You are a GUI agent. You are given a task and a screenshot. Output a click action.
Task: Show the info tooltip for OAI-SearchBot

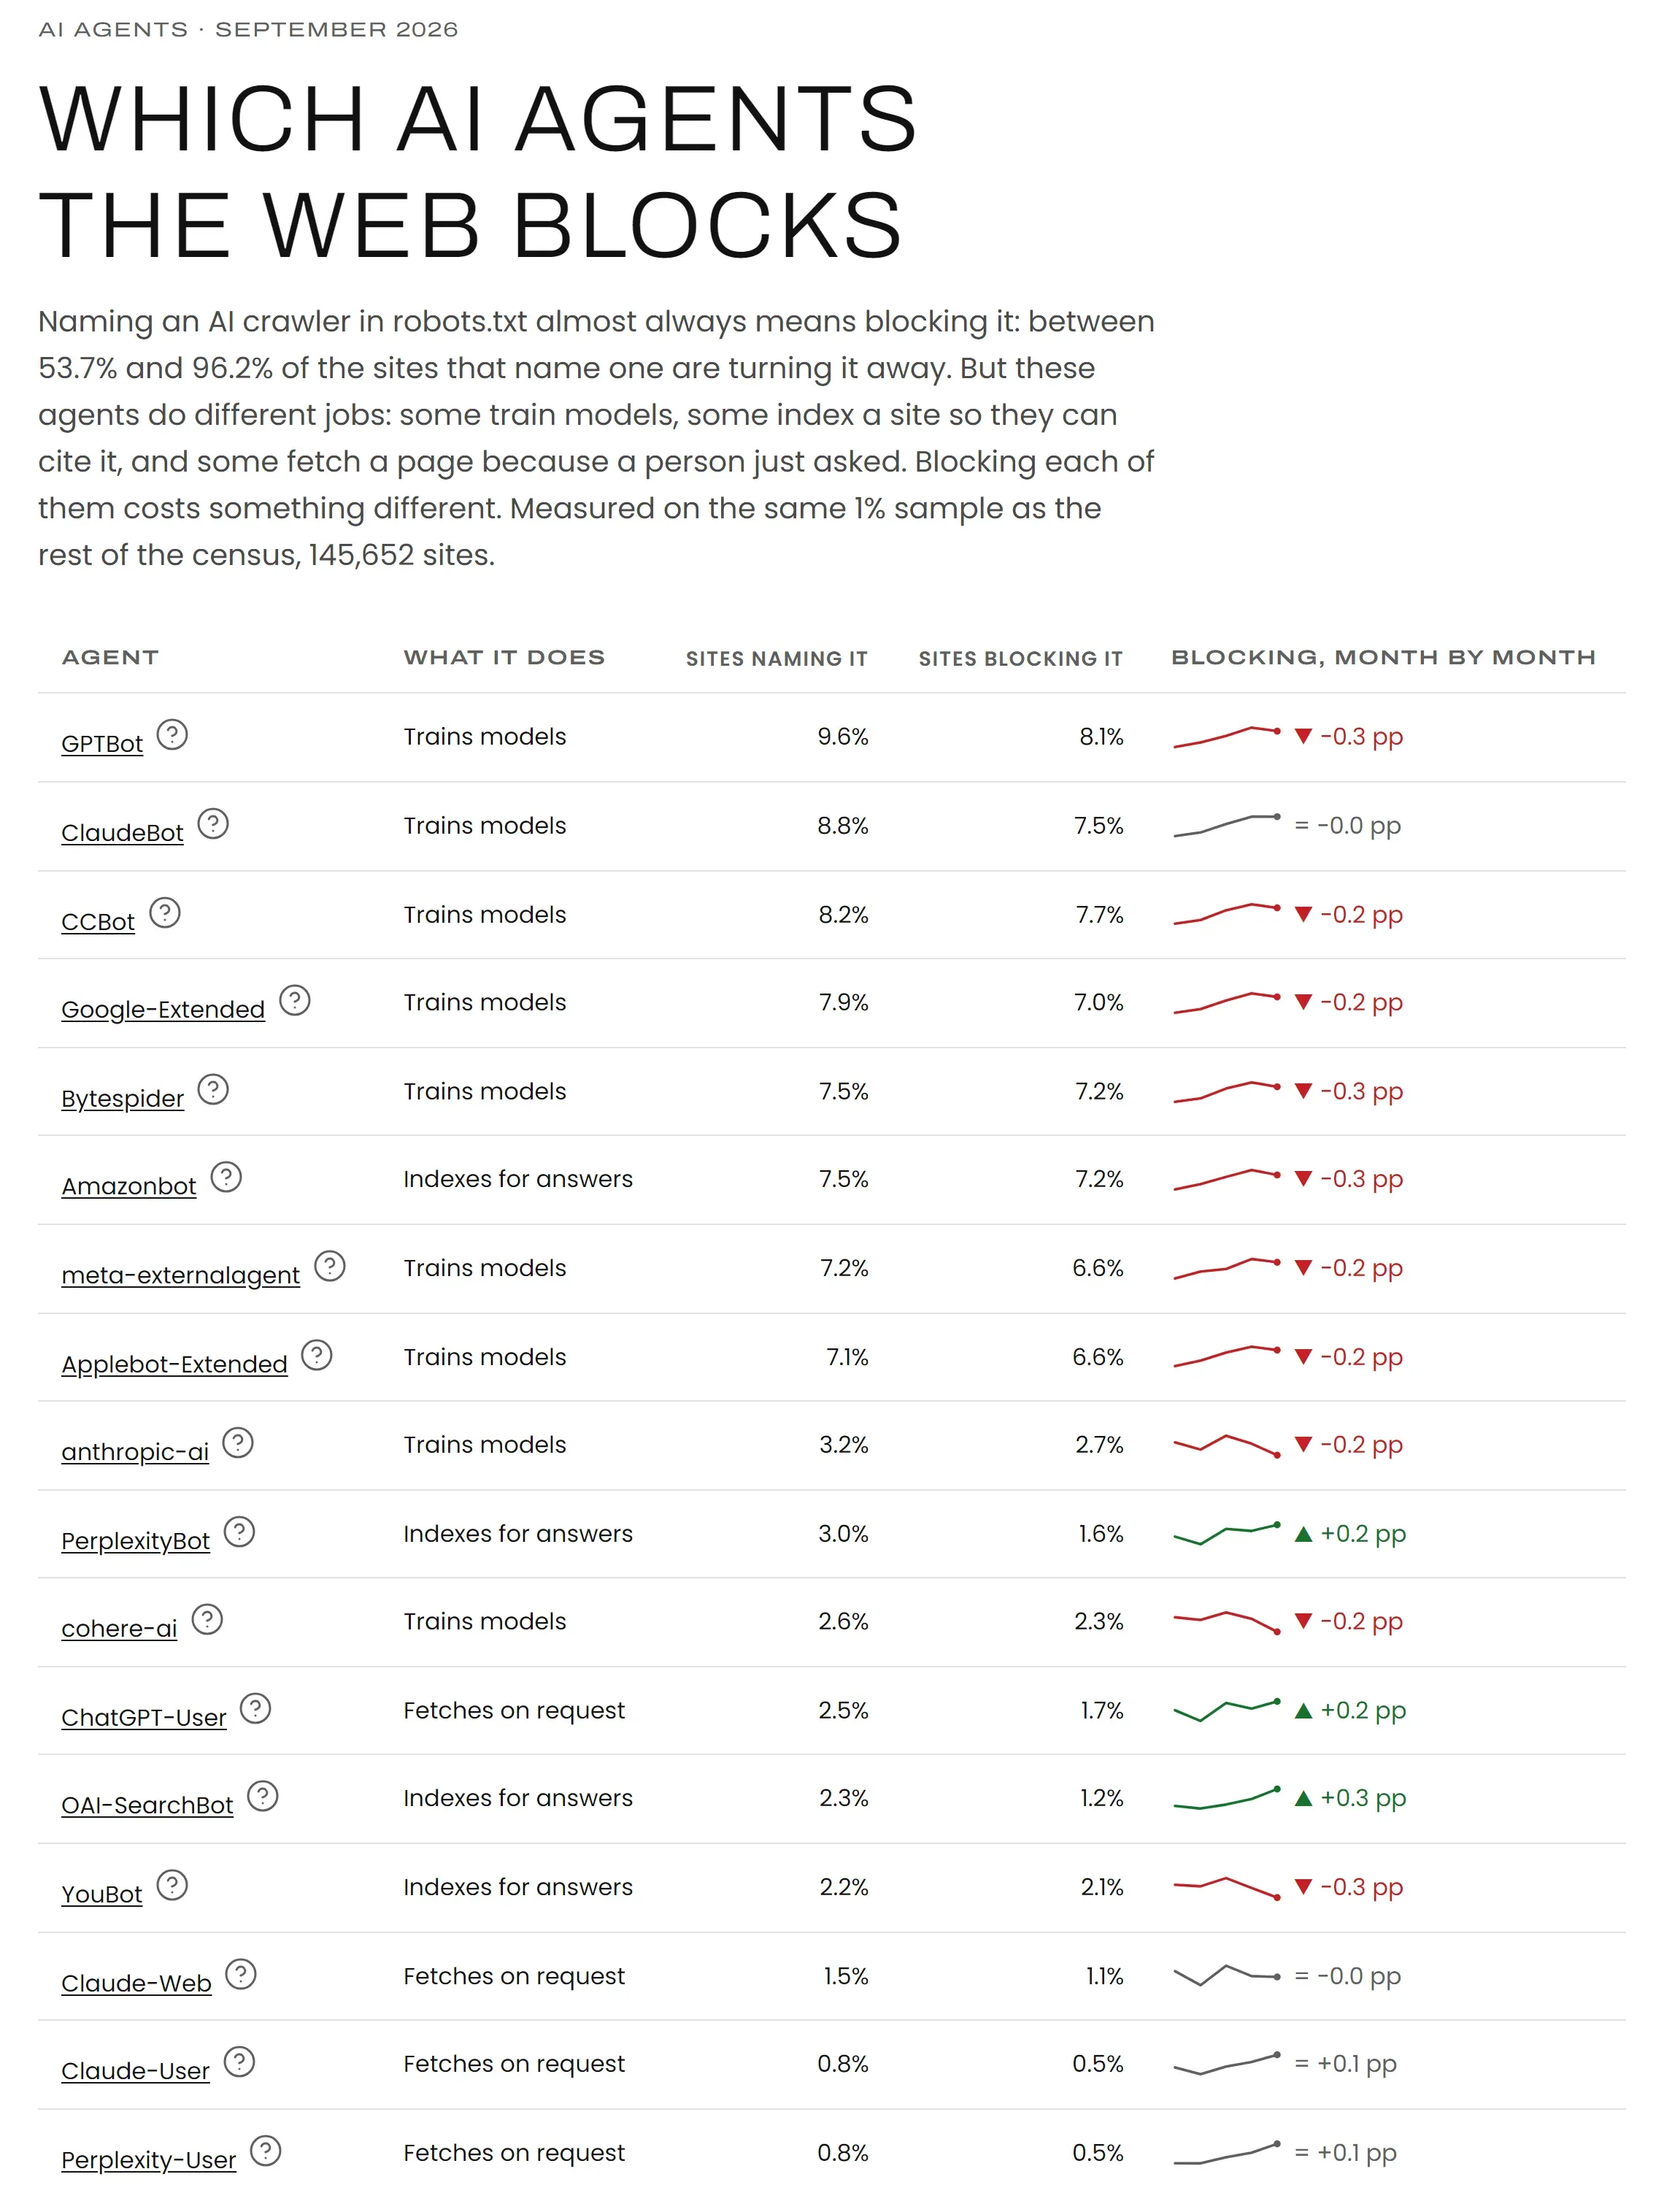pyautogui.click(x=263, y=1797)
